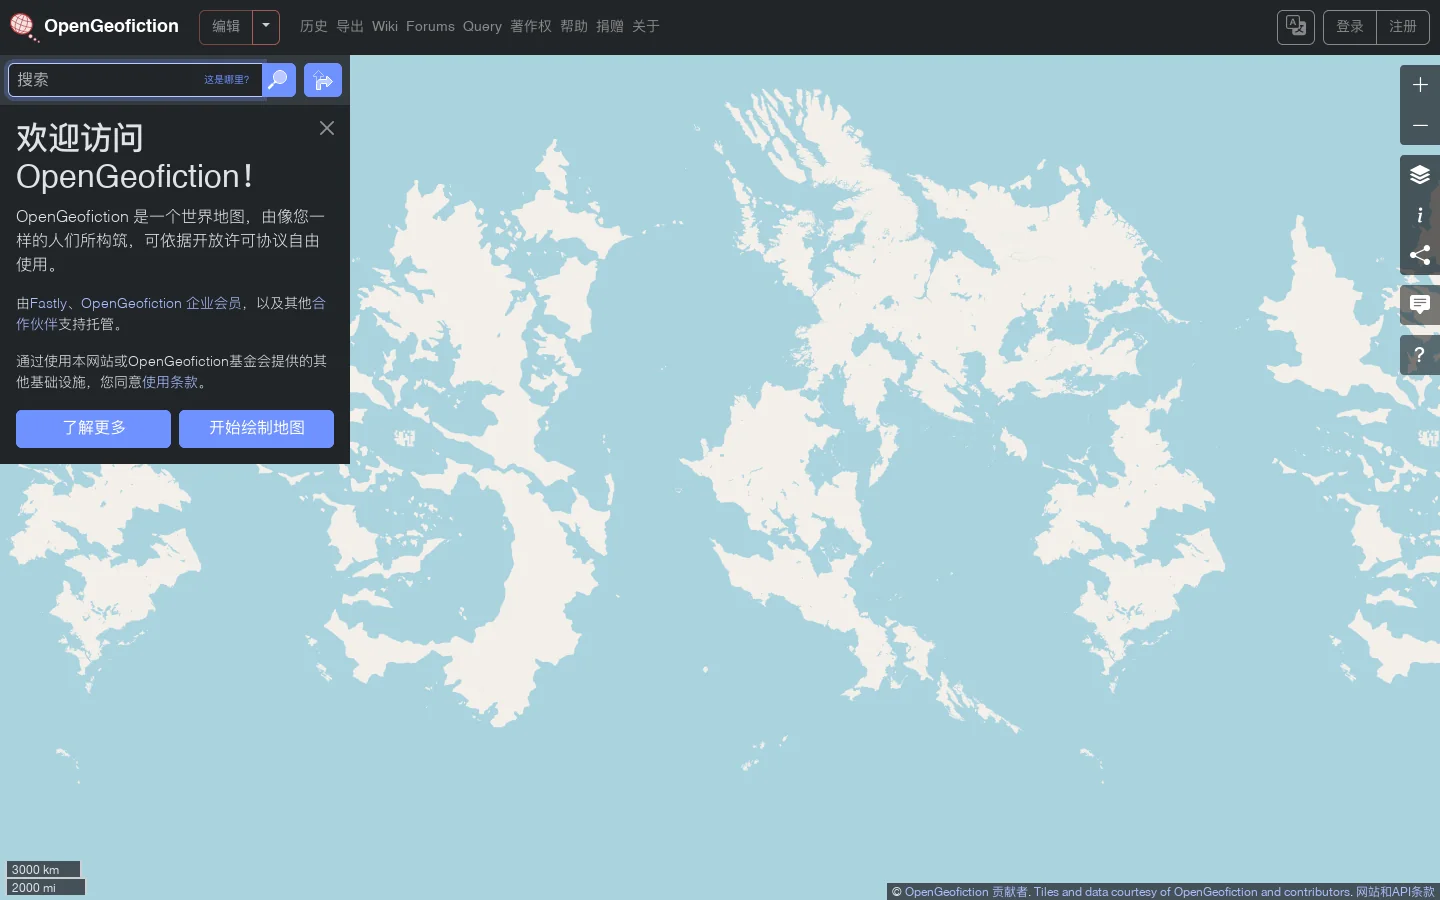Zoom in on the map
Image resolution: width=1440 pixels, height=900 pixels.
1420,85
